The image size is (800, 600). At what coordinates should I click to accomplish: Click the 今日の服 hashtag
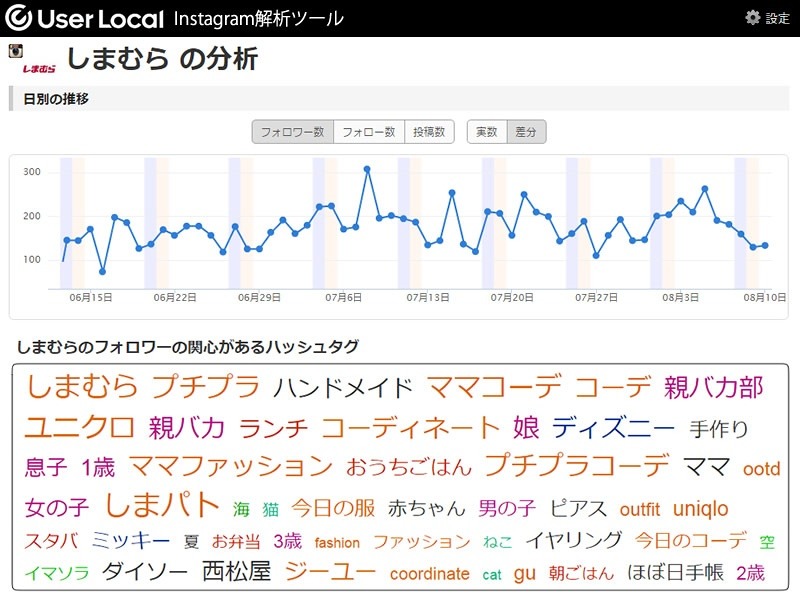coord(333,508)
